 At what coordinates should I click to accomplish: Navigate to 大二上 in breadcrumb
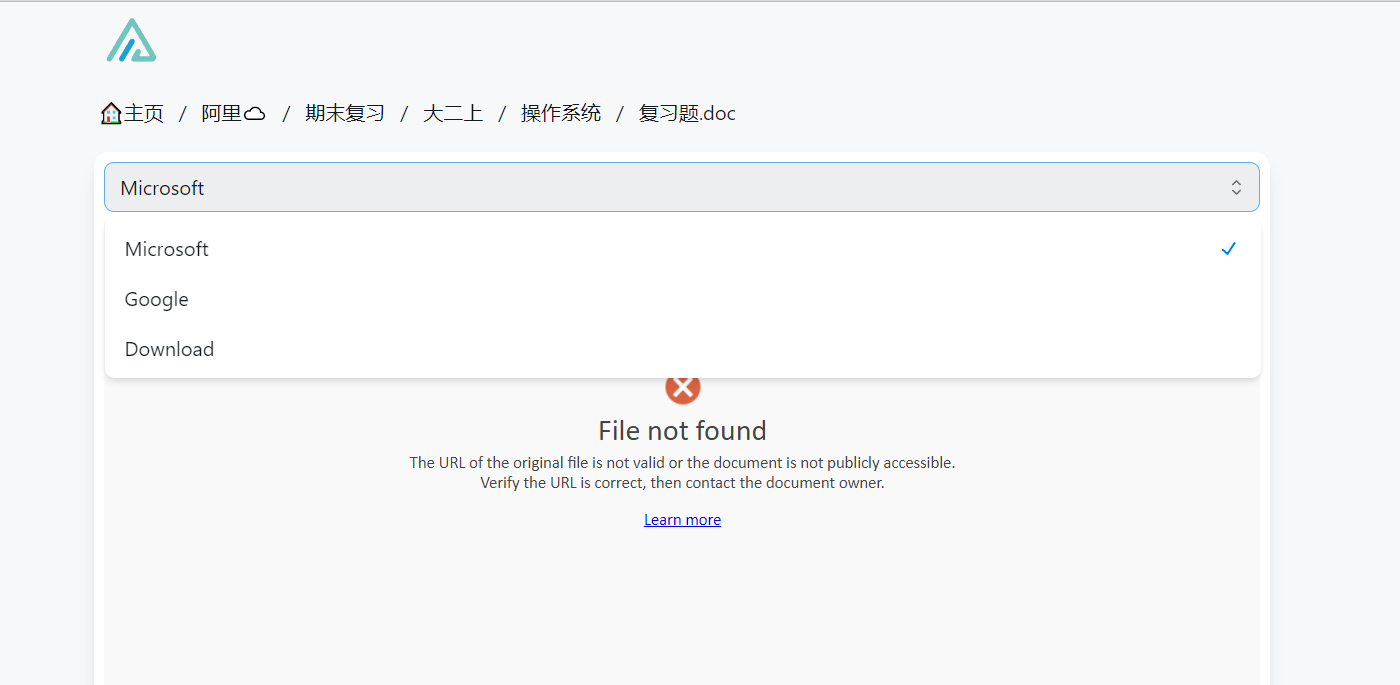point(453,114)
